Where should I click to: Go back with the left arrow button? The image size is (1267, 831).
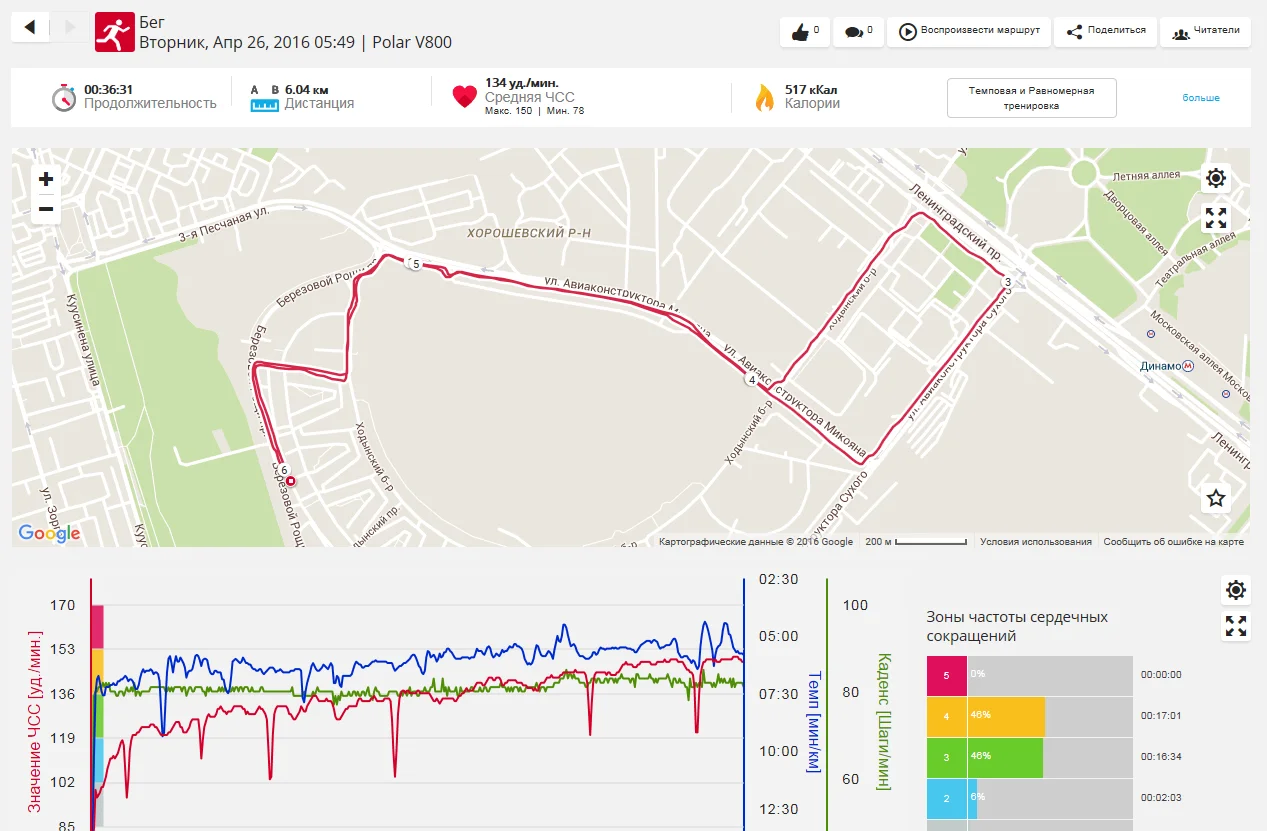[30, 28]
